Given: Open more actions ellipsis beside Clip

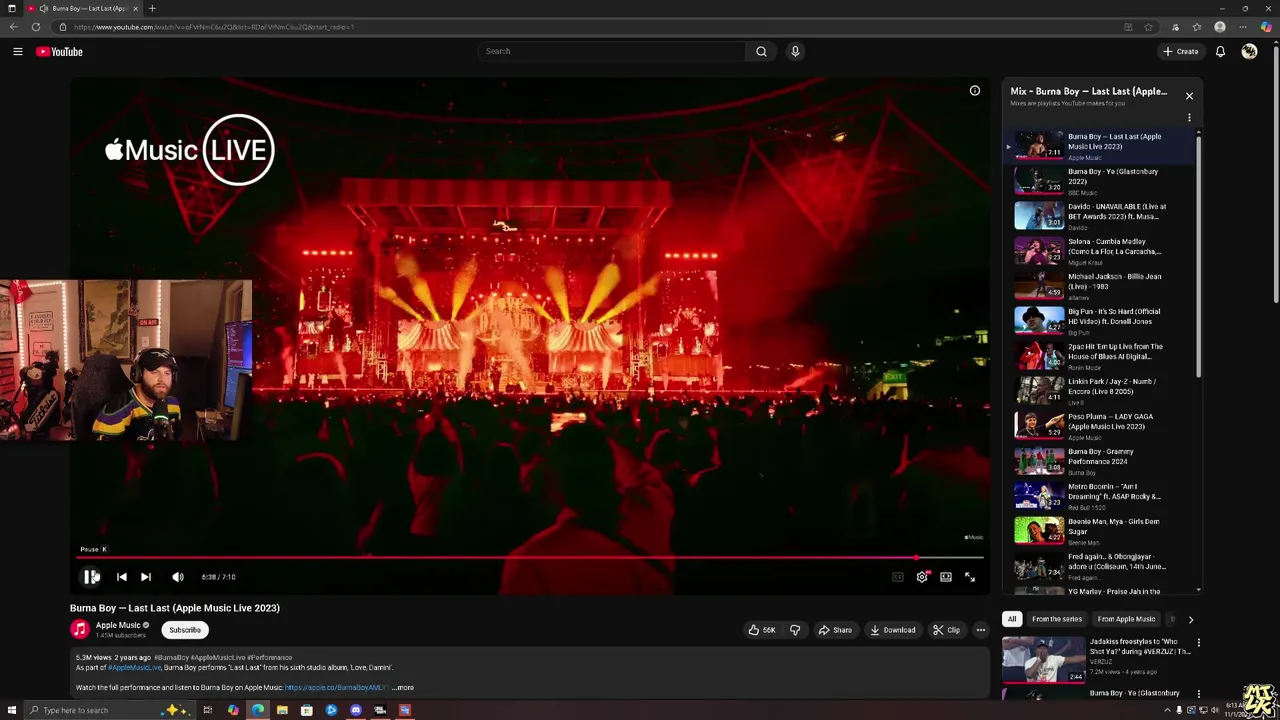Looking at the screenshot, I should [981, 630].
